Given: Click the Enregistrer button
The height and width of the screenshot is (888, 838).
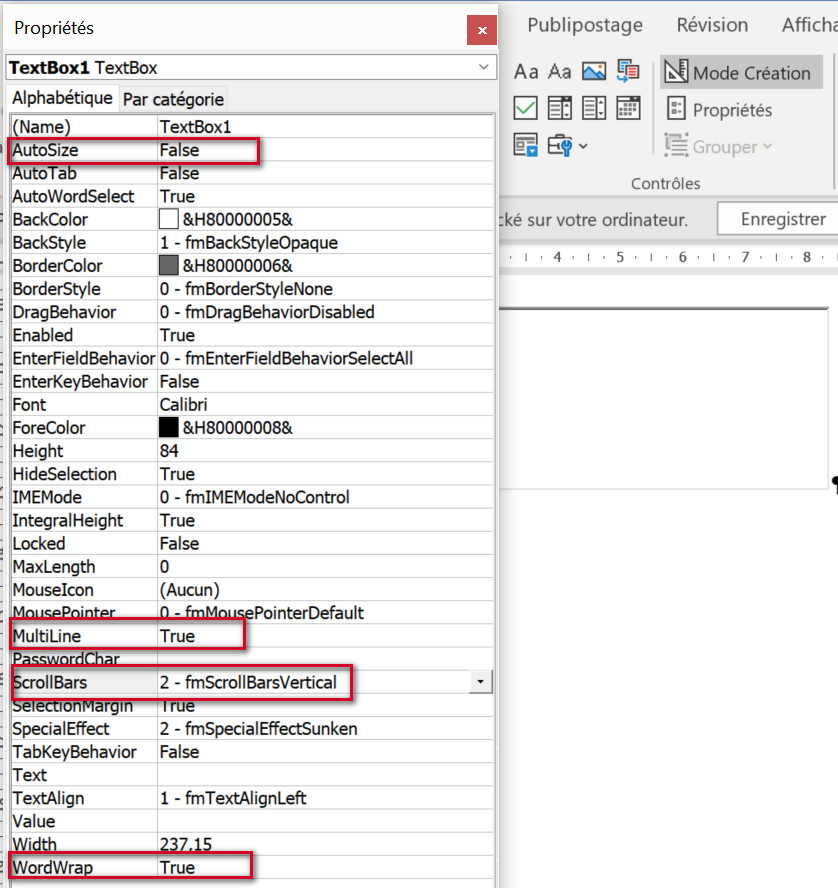Looking at the screenshot, I should click(x=783, y=219).
